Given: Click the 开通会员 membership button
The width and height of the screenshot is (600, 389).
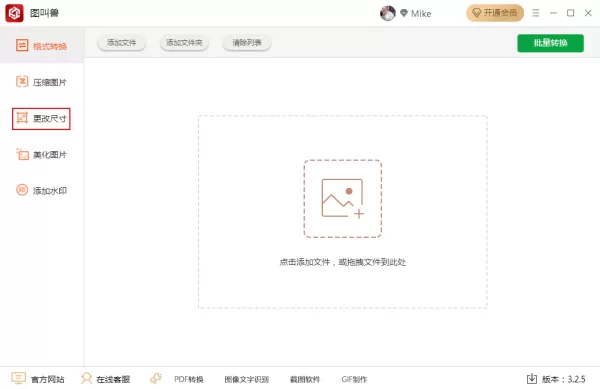Looking at the screenshot, I should pos(495,13).
